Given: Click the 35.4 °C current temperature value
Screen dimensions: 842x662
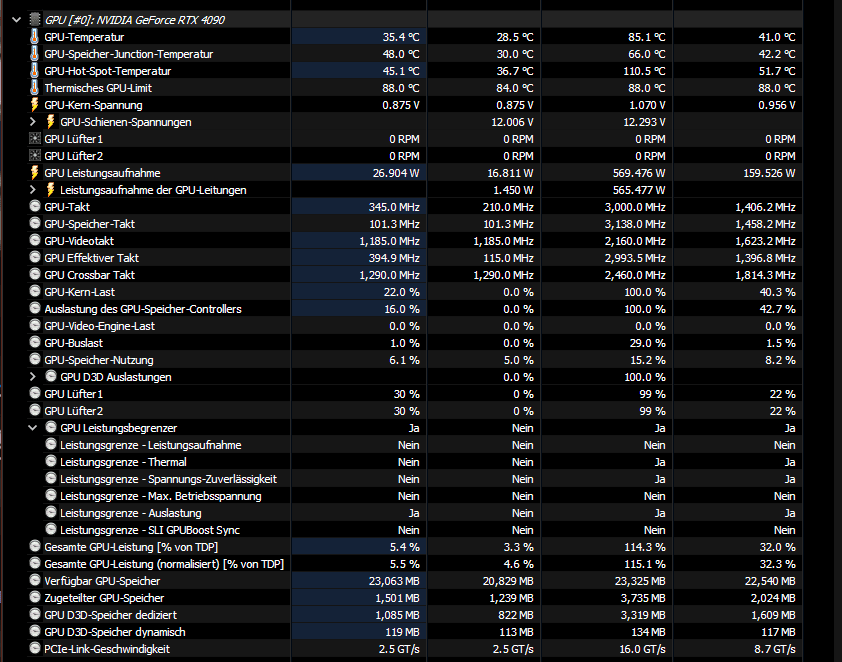Looking at the screenshot, I should (401, 37).
